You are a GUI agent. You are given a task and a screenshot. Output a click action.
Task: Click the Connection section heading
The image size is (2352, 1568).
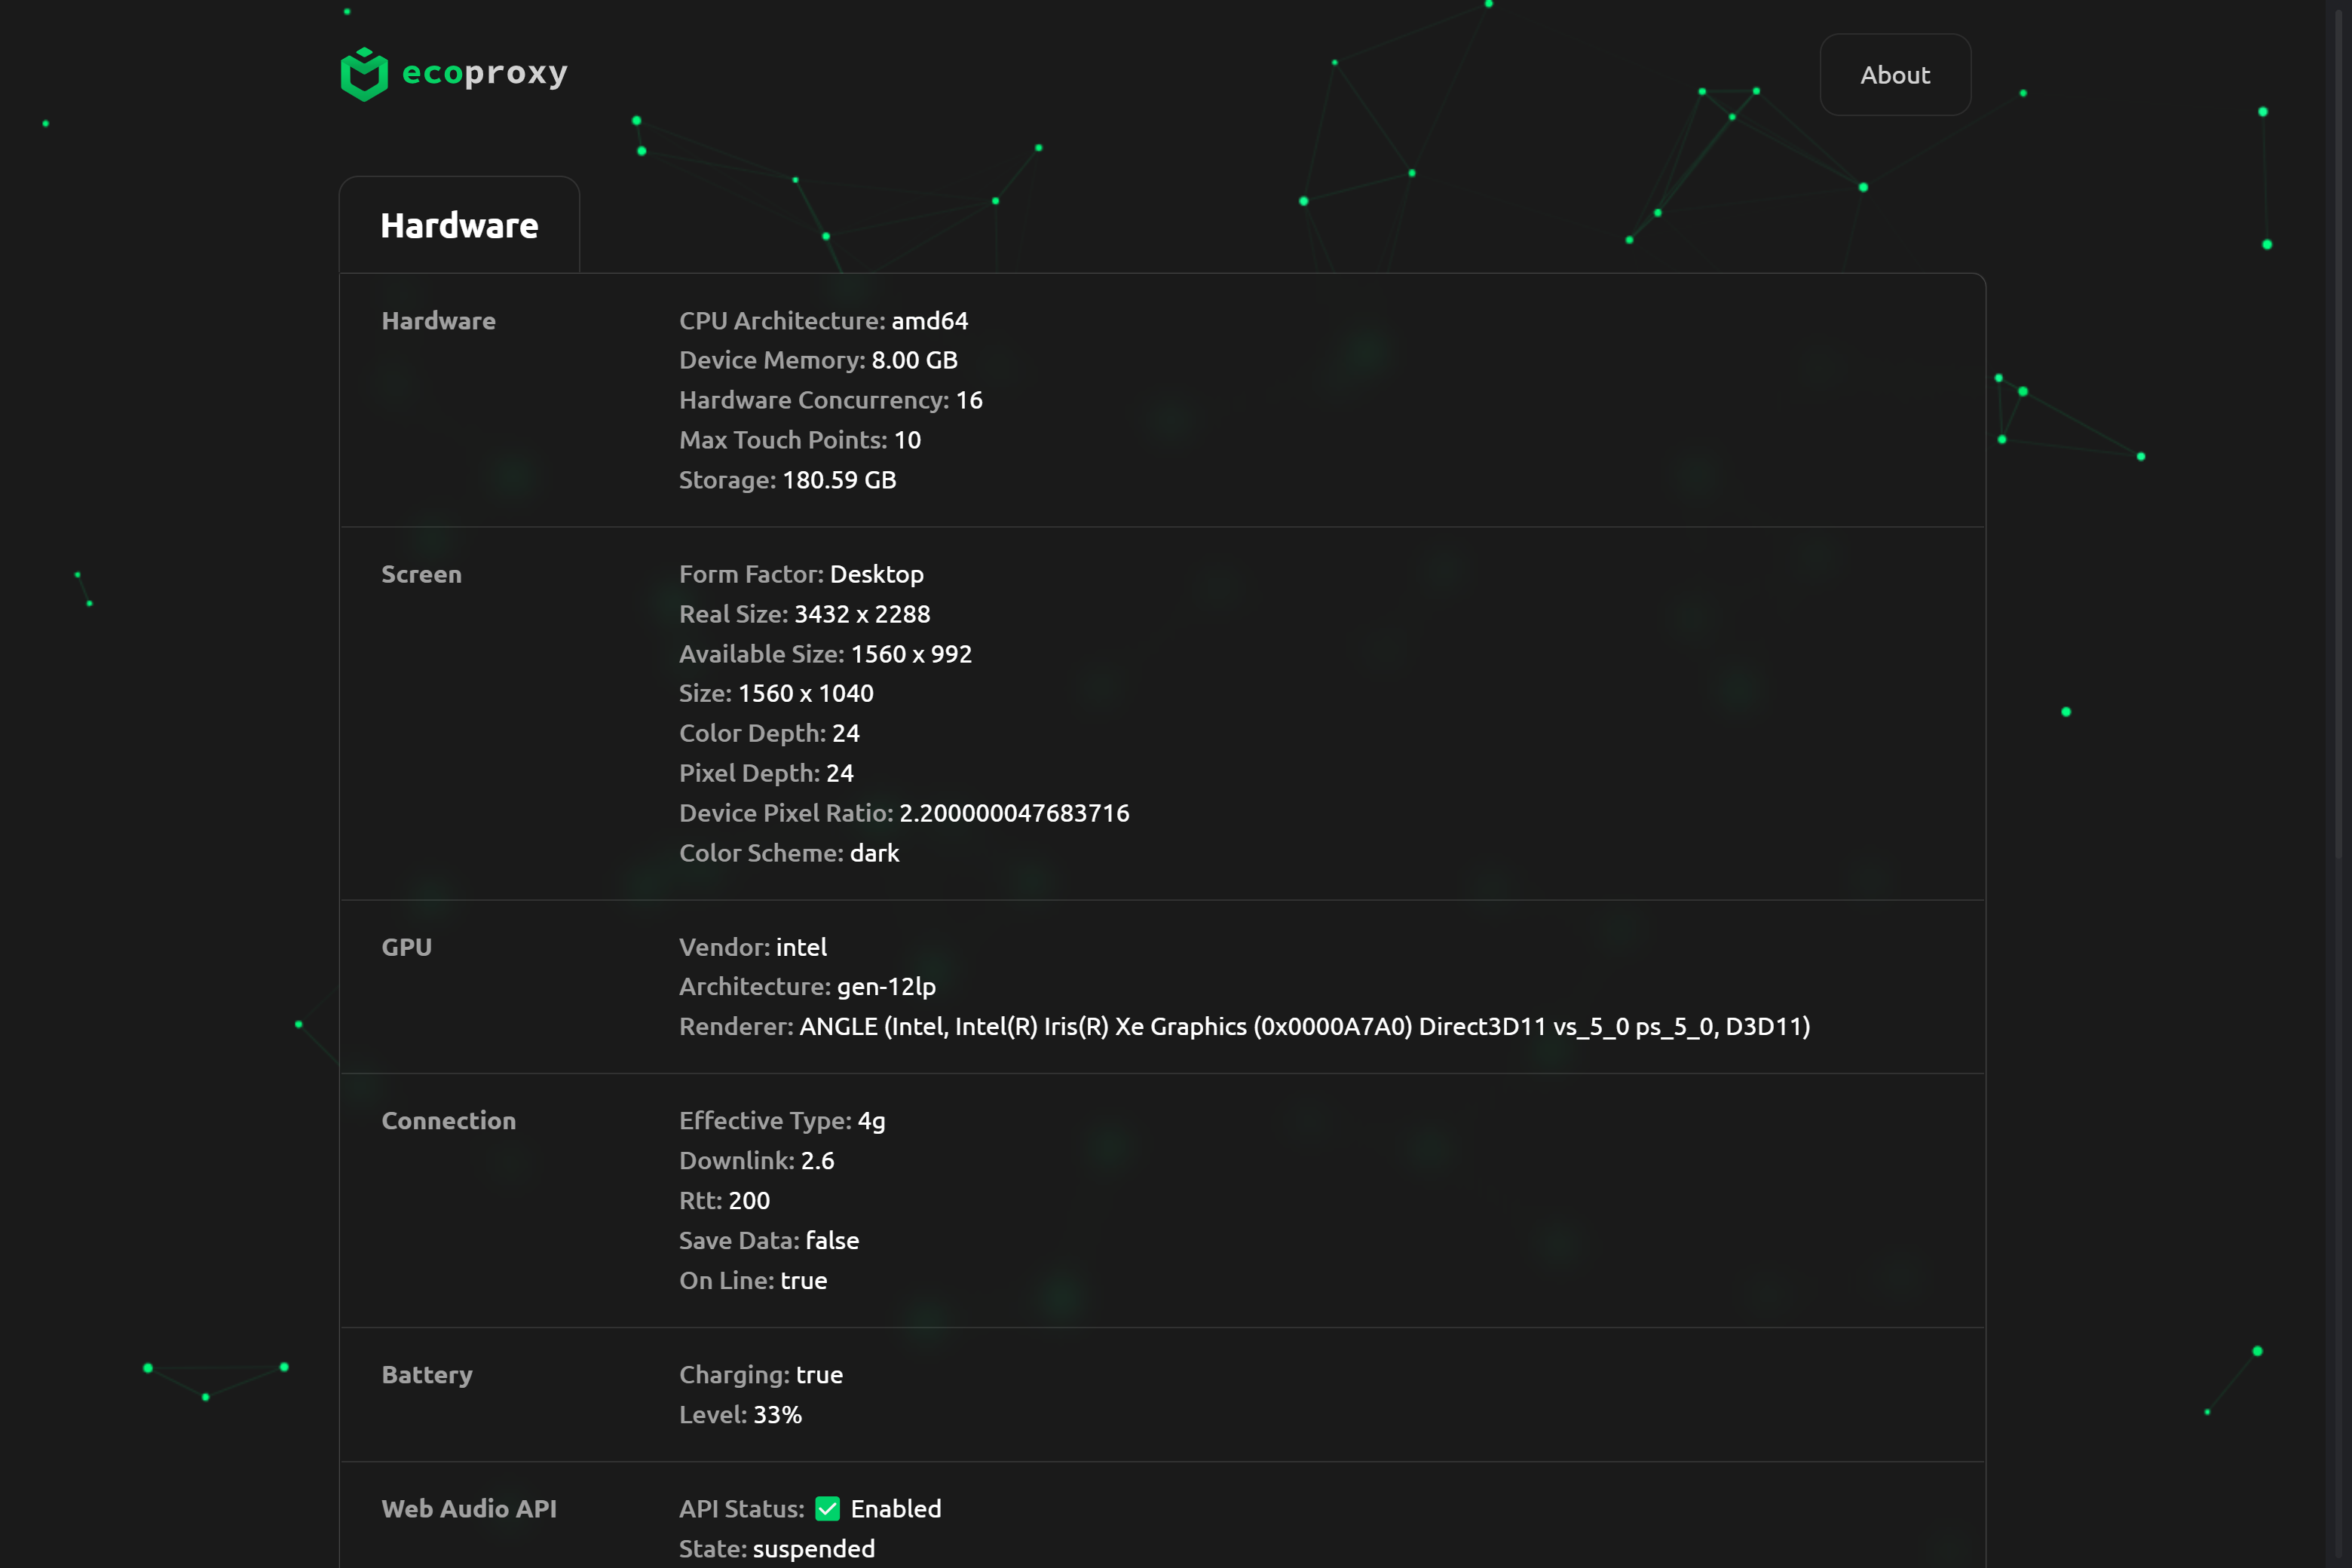(448, 1121)
